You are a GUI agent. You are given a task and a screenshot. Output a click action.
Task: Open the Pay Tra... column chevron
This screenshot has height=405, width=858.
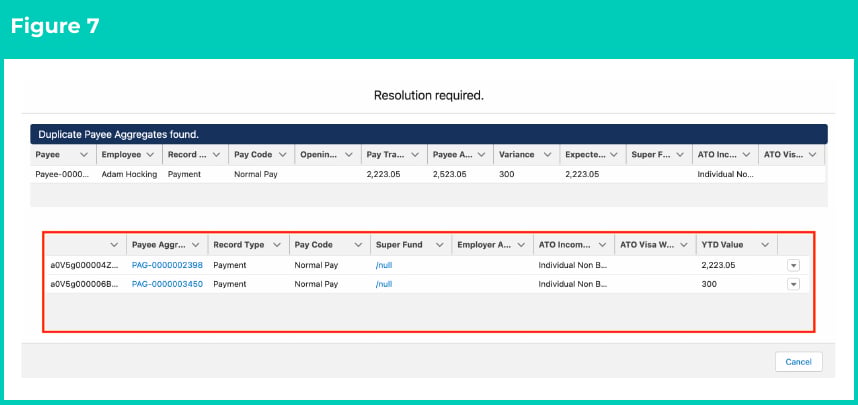coord(415,155)
